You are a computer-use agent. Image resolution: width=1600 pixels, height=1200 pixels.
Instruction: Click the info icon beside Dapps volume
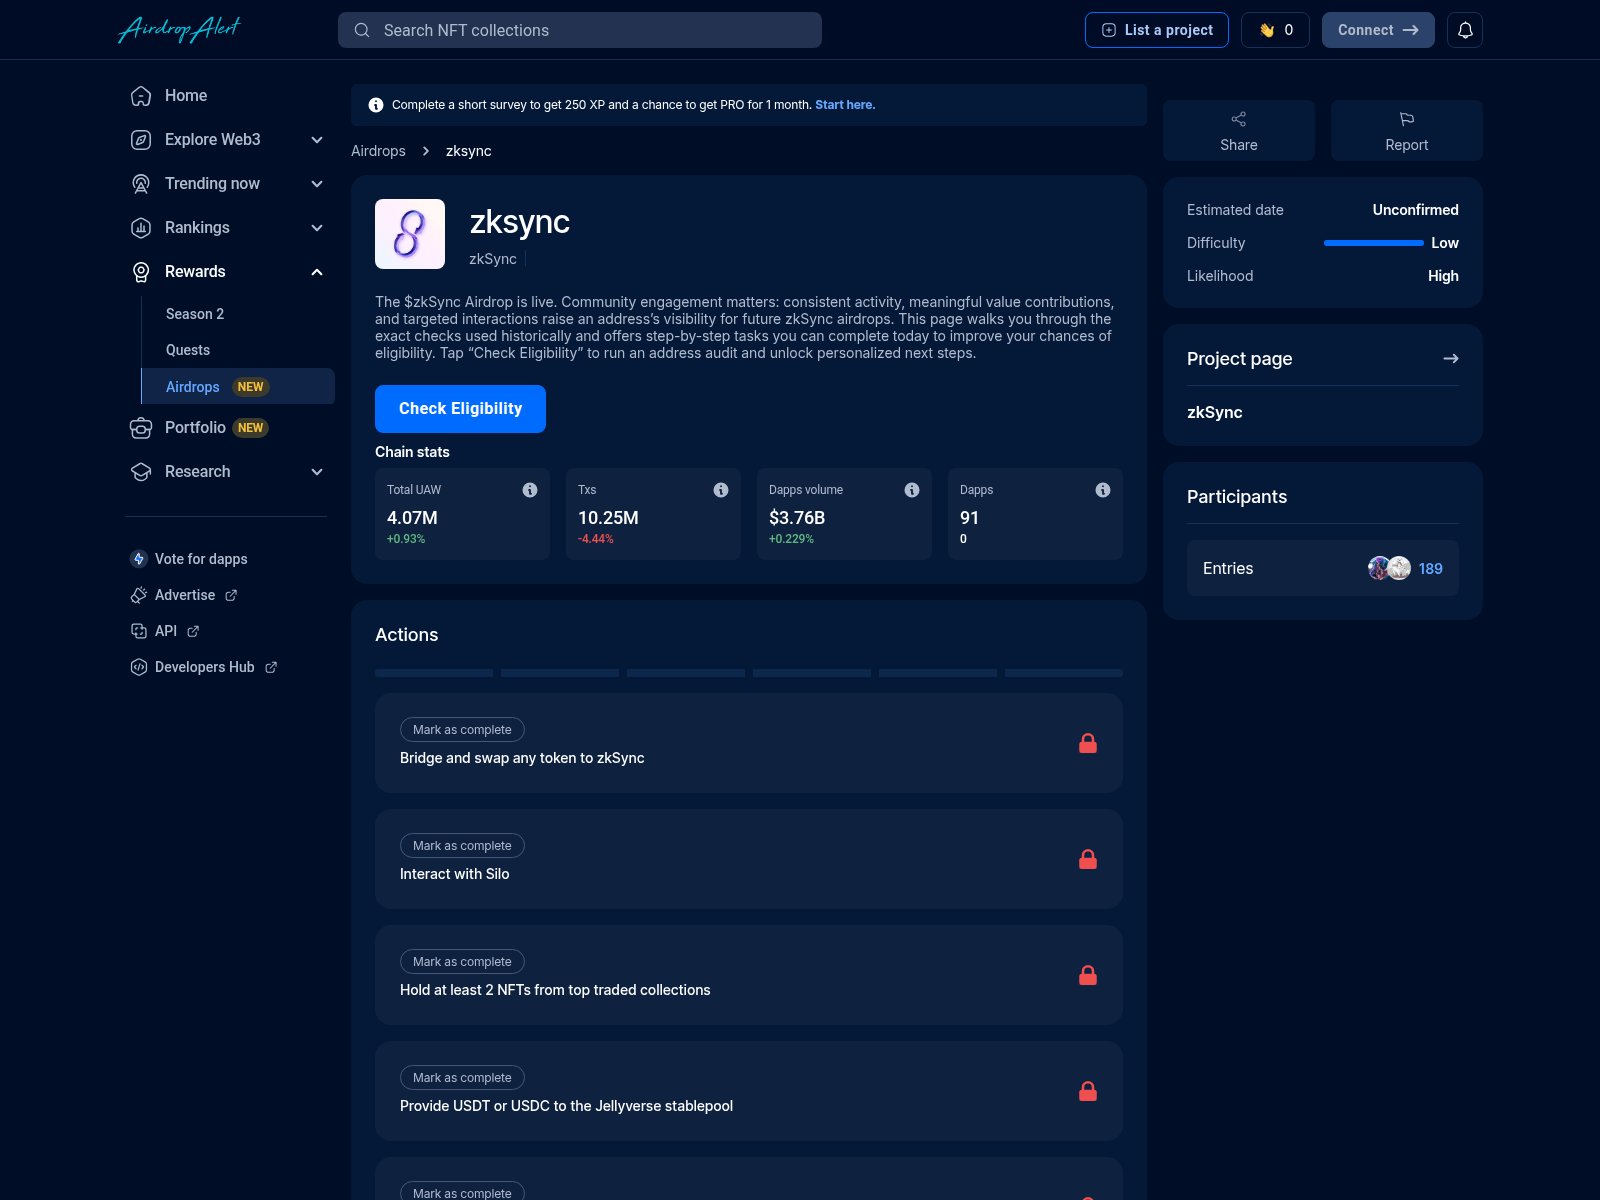point(911,490)
